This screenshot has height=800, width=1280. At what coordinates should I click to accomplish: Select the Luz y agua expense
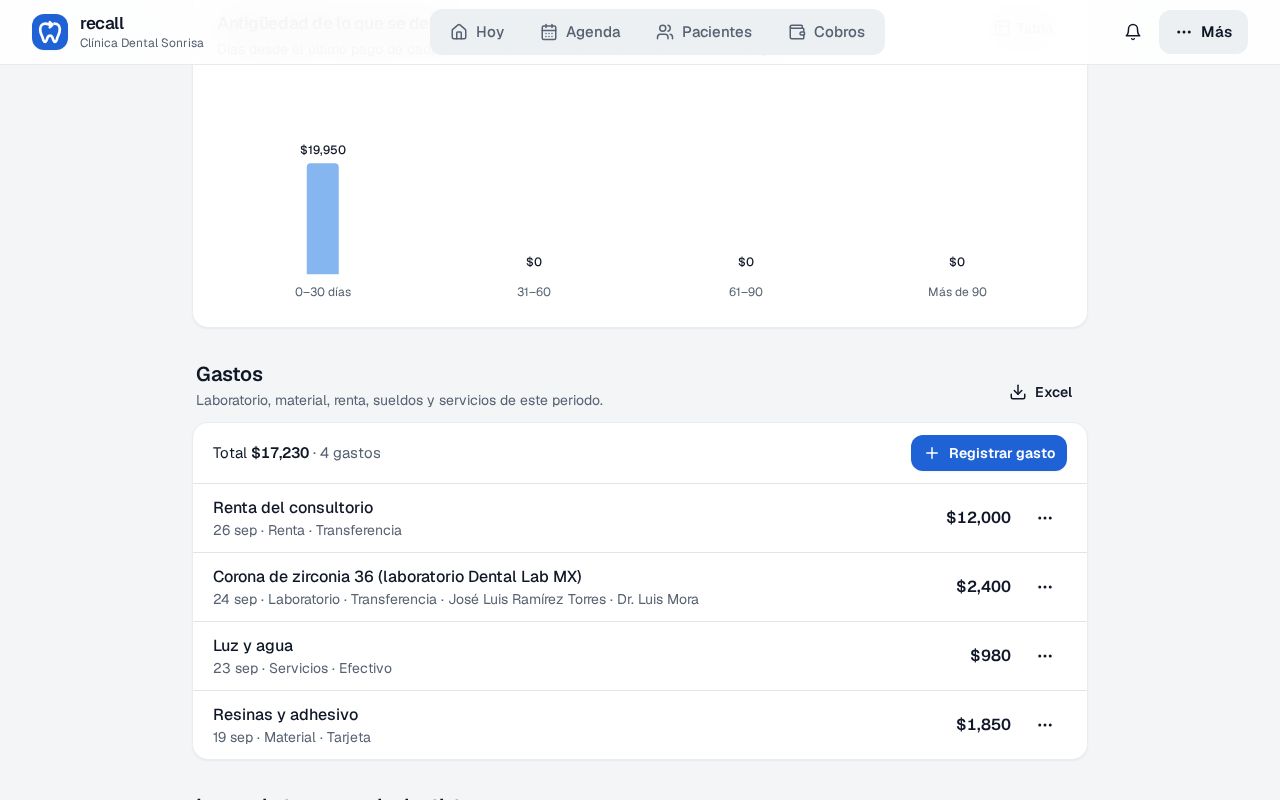(640, 656)
